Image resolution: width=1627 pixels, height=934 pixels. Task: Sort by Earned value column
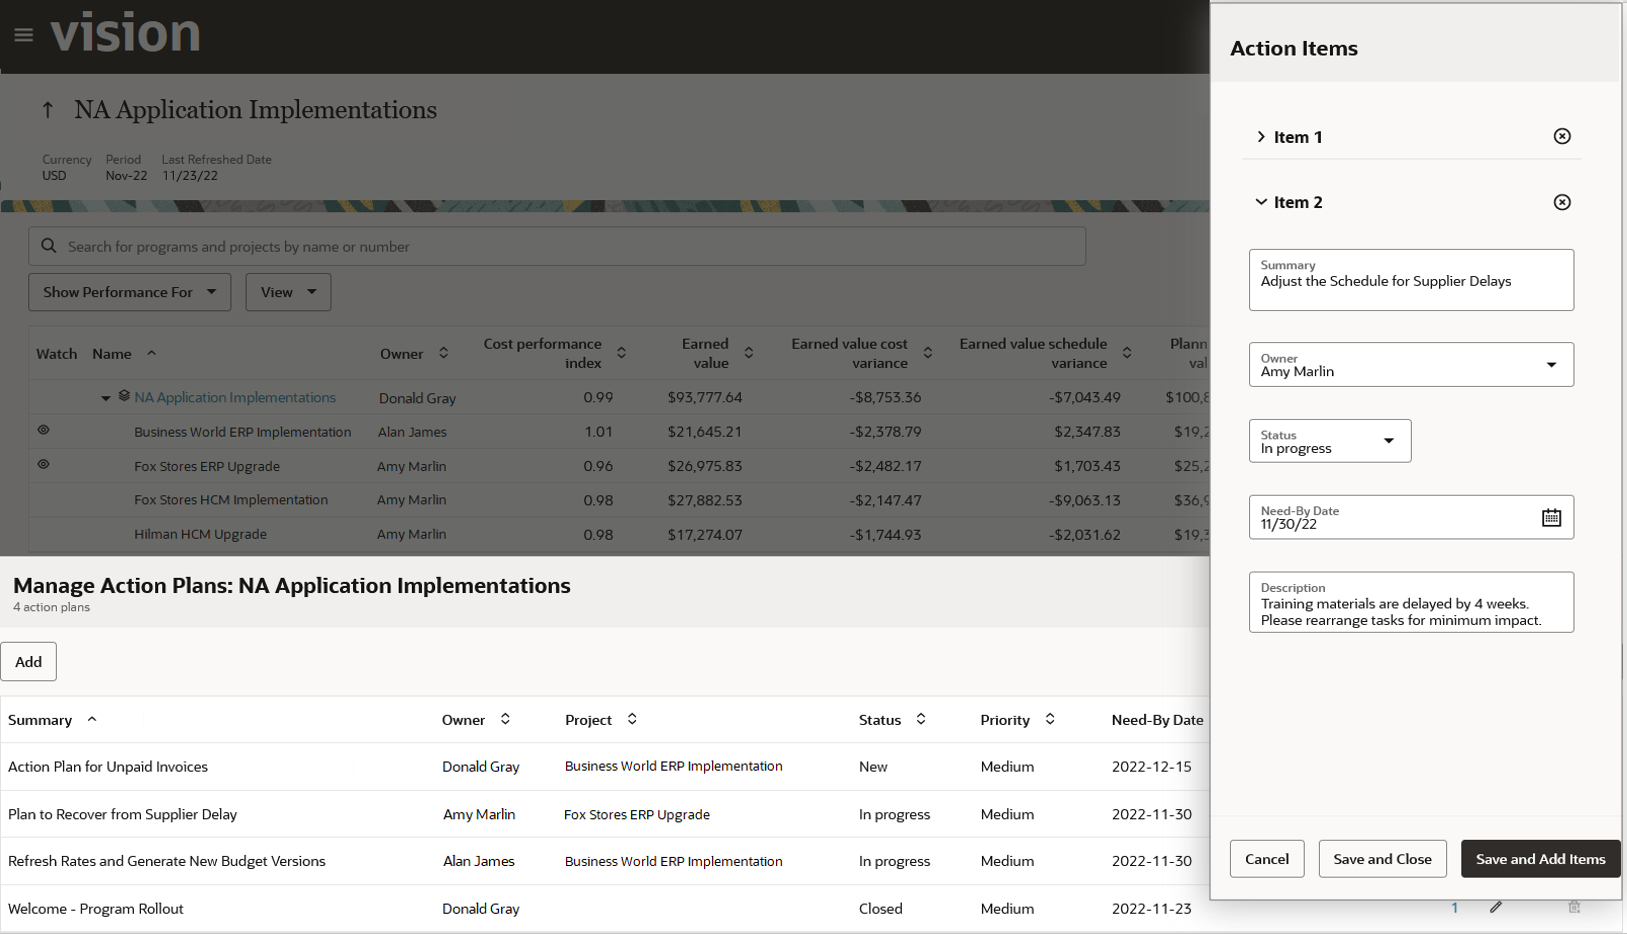point(748,353)
